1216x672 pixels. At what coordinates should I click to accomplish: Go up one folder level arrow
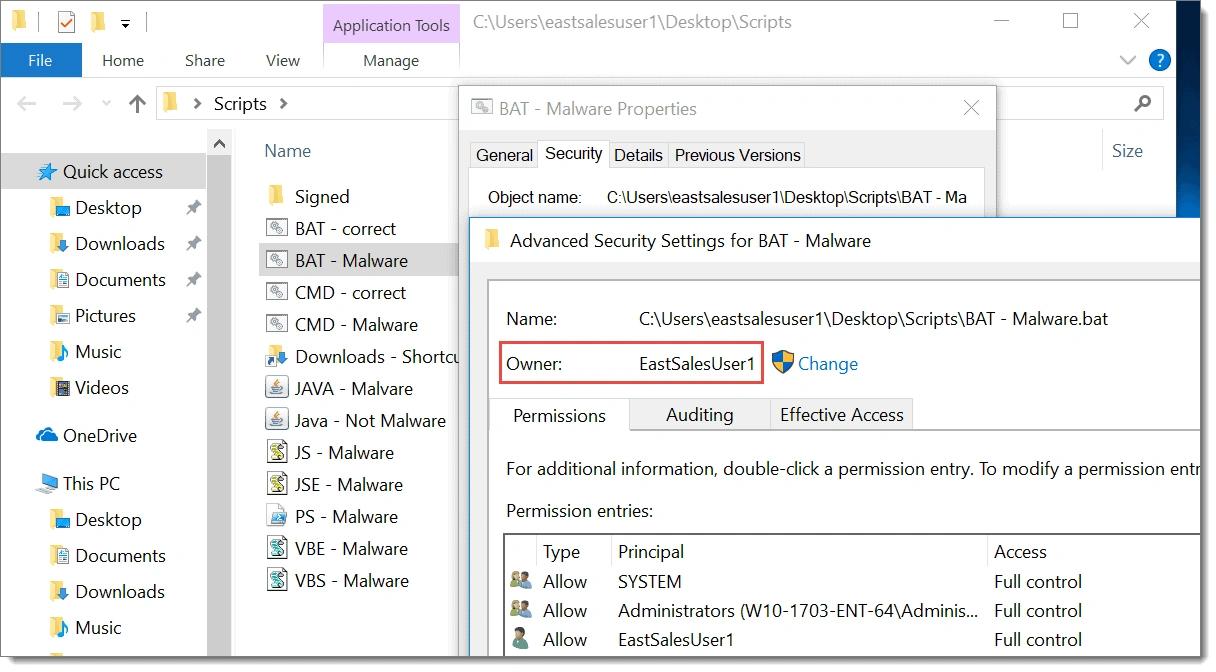click(138, 103)
